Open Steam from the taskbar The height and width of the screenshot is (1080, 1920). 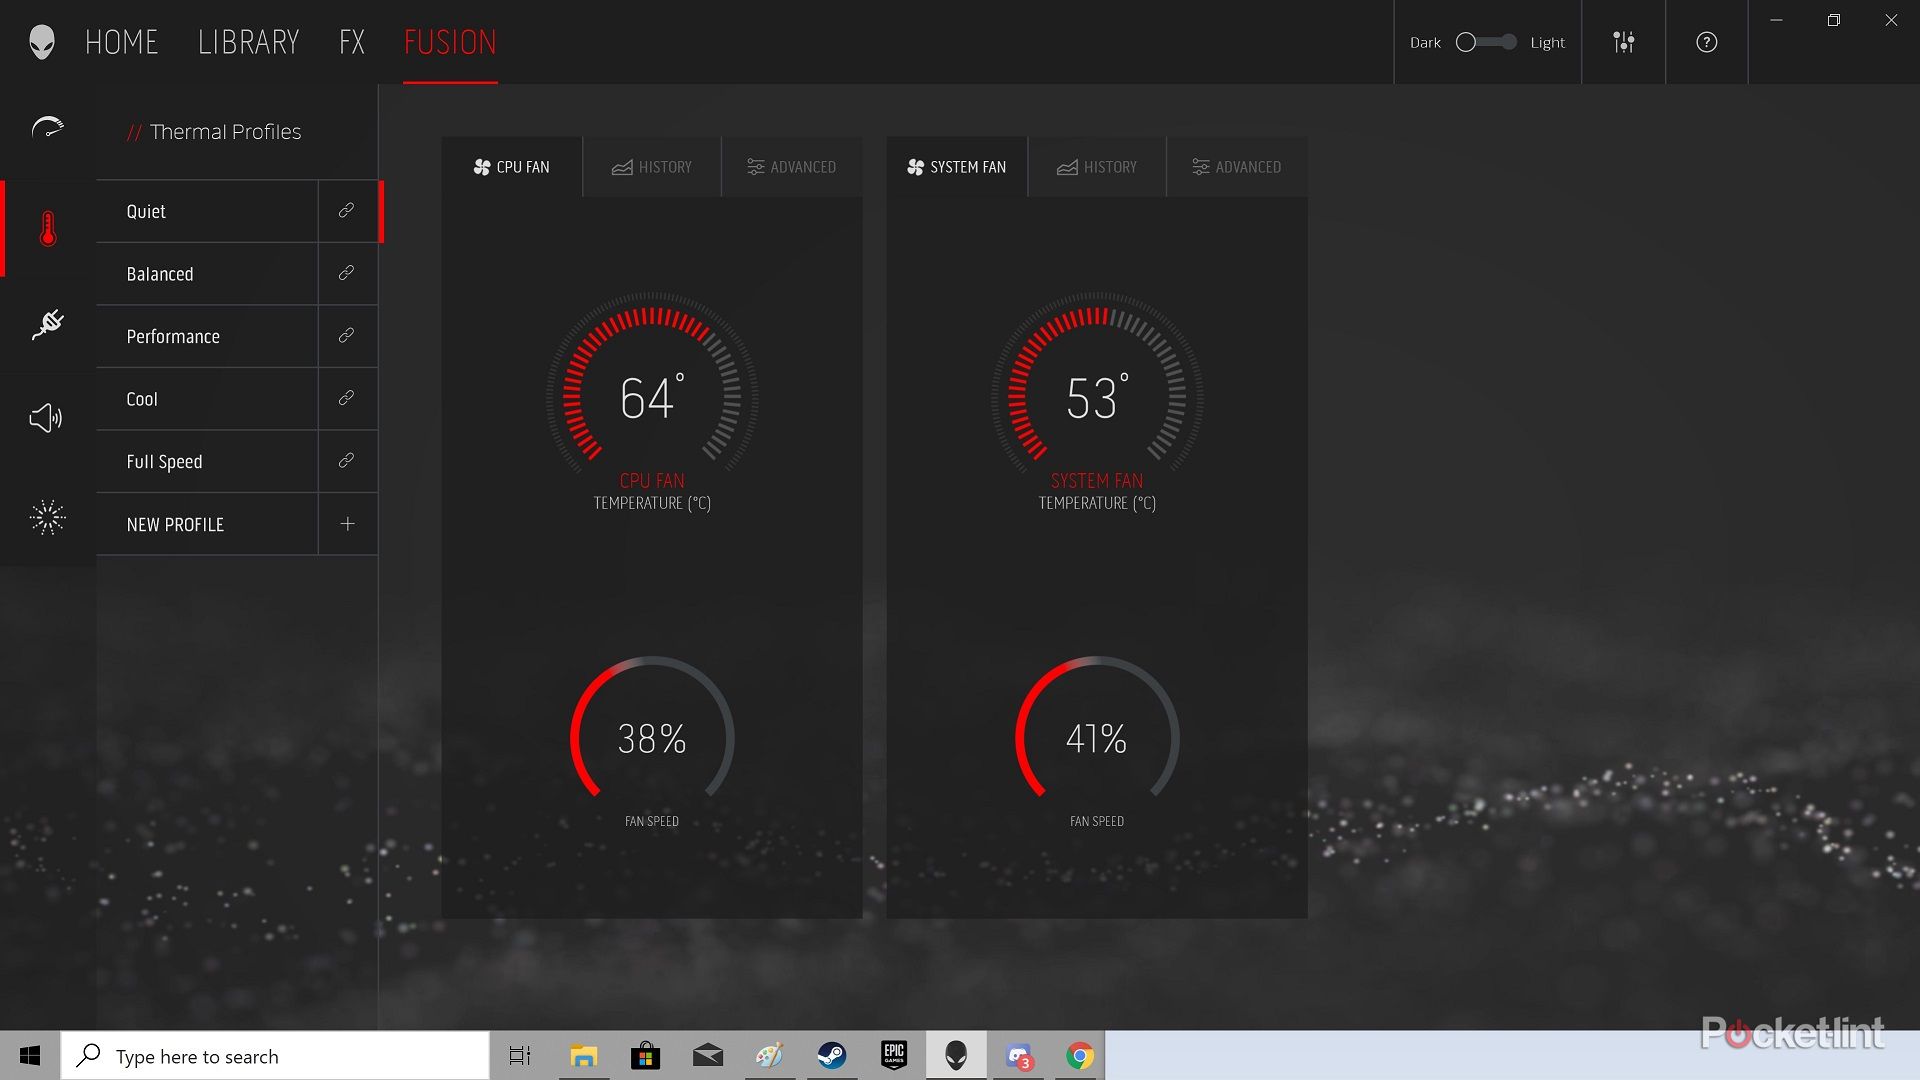pyautogui.click(x=832, y=1056)
